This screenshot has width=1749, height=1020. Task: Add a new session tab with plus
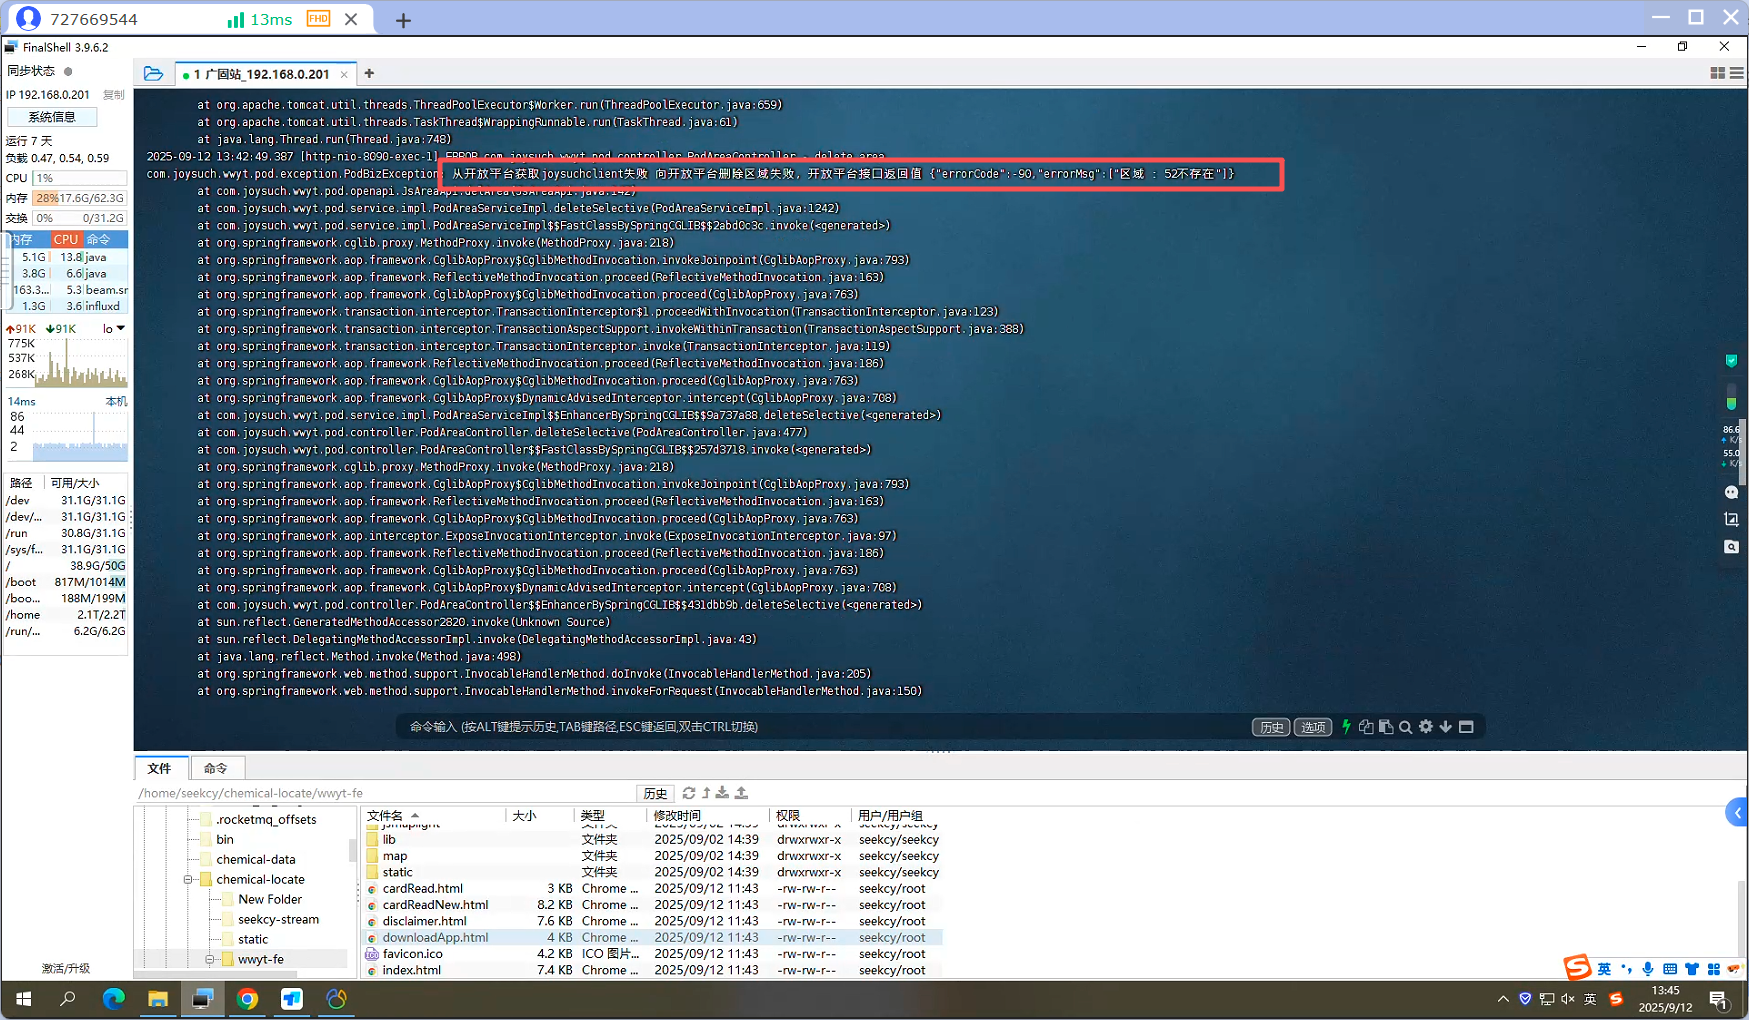[x=369, y=73]
